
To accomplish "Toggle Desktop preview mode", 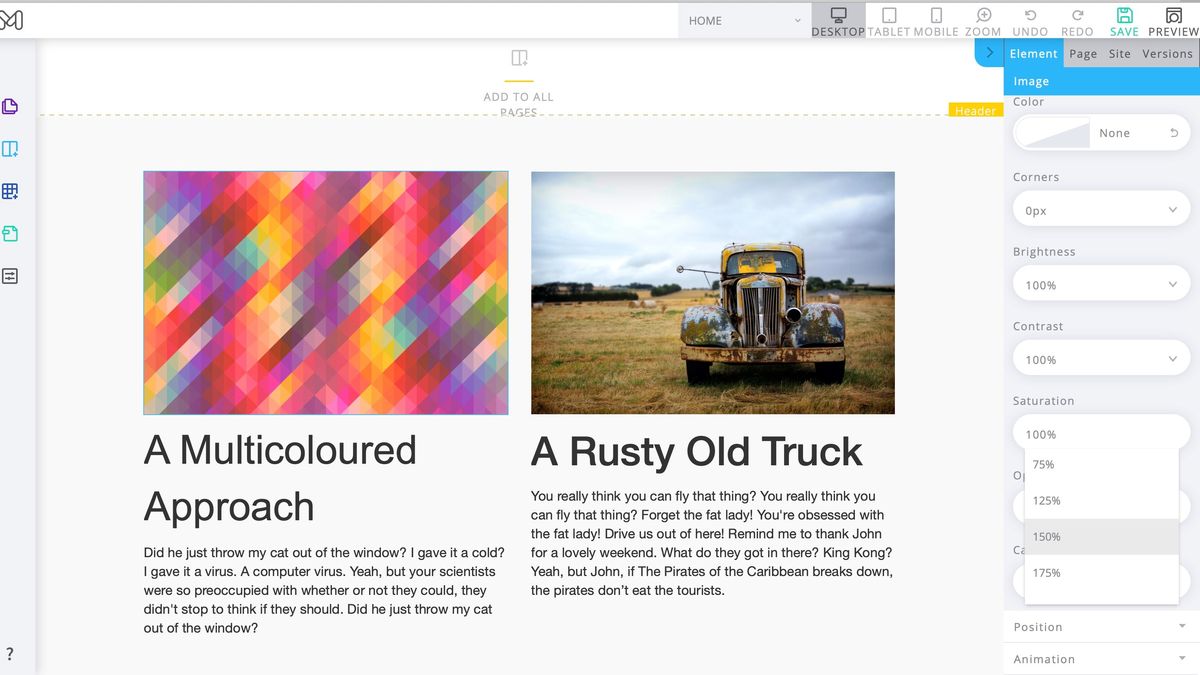I will tap(838, 18).
